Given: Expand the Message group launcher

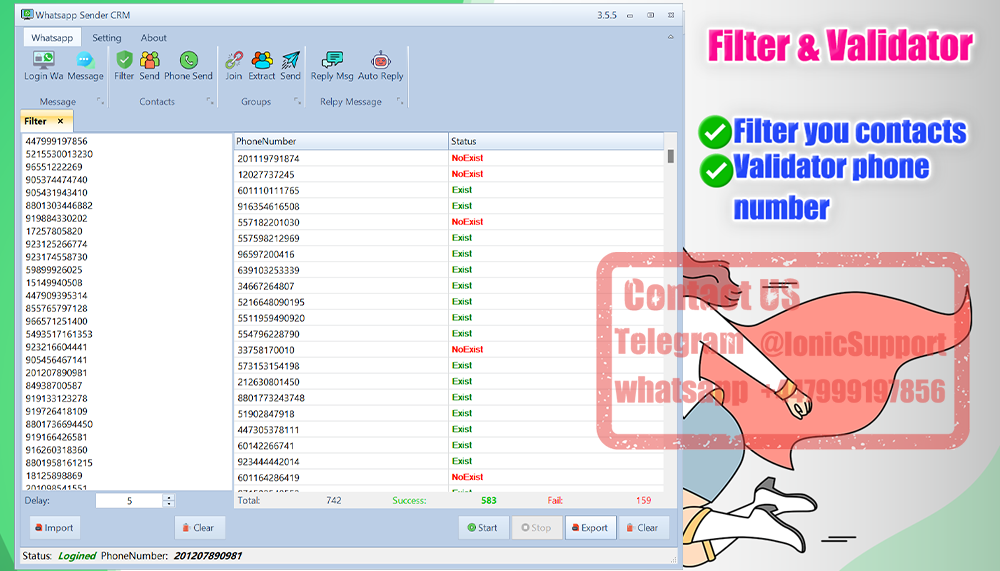Looking at the screenshot, I should tap(100, 101).
